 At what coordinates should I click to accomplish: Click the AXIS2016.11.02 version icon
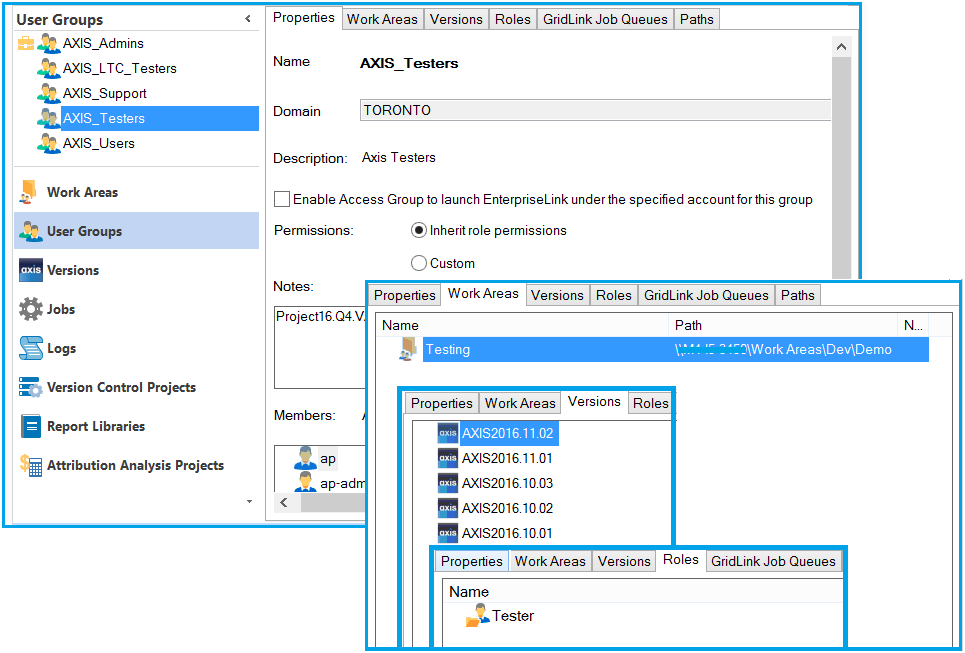click(447, 433)
